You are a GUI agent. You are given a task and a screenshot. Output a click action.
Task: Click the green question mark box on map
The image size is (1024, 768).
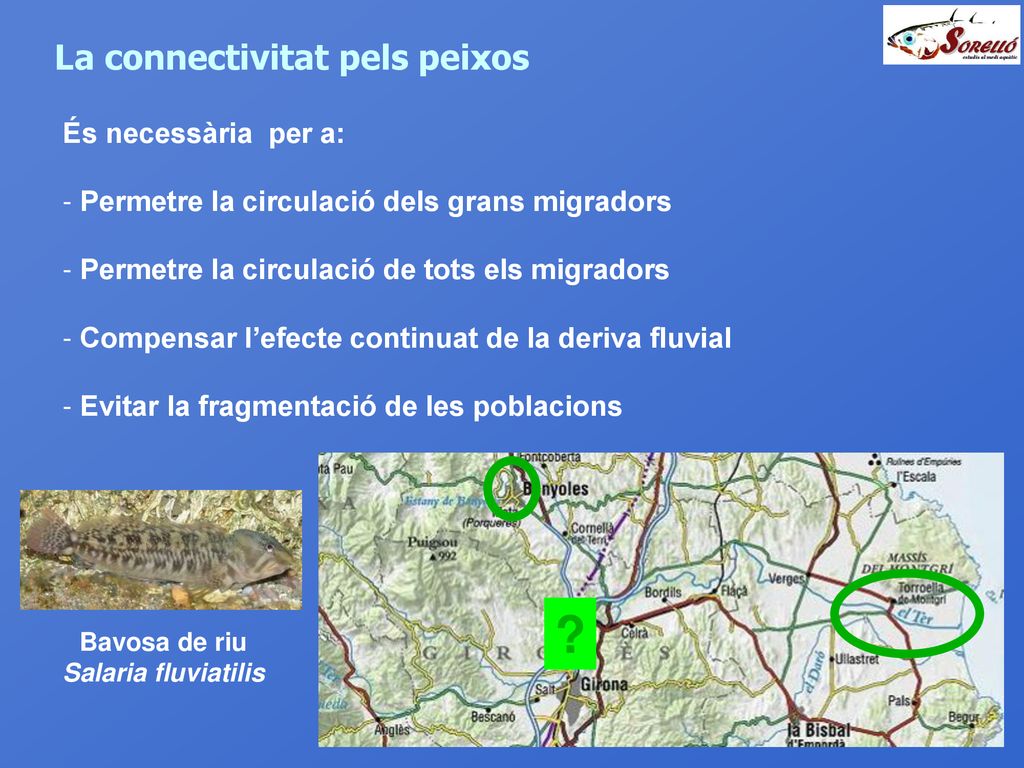[570, 633]
